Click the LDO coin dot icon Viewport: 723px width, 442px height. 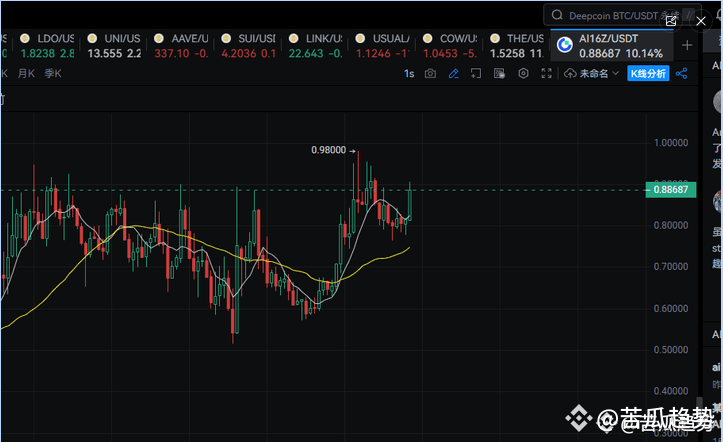(25, 38)
